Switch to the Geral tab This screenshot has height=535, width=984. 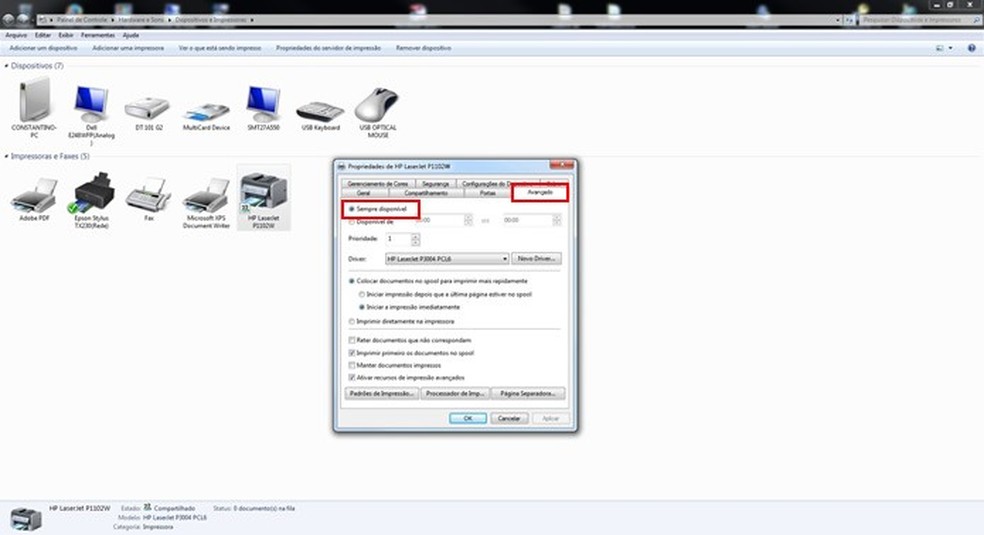363,193
